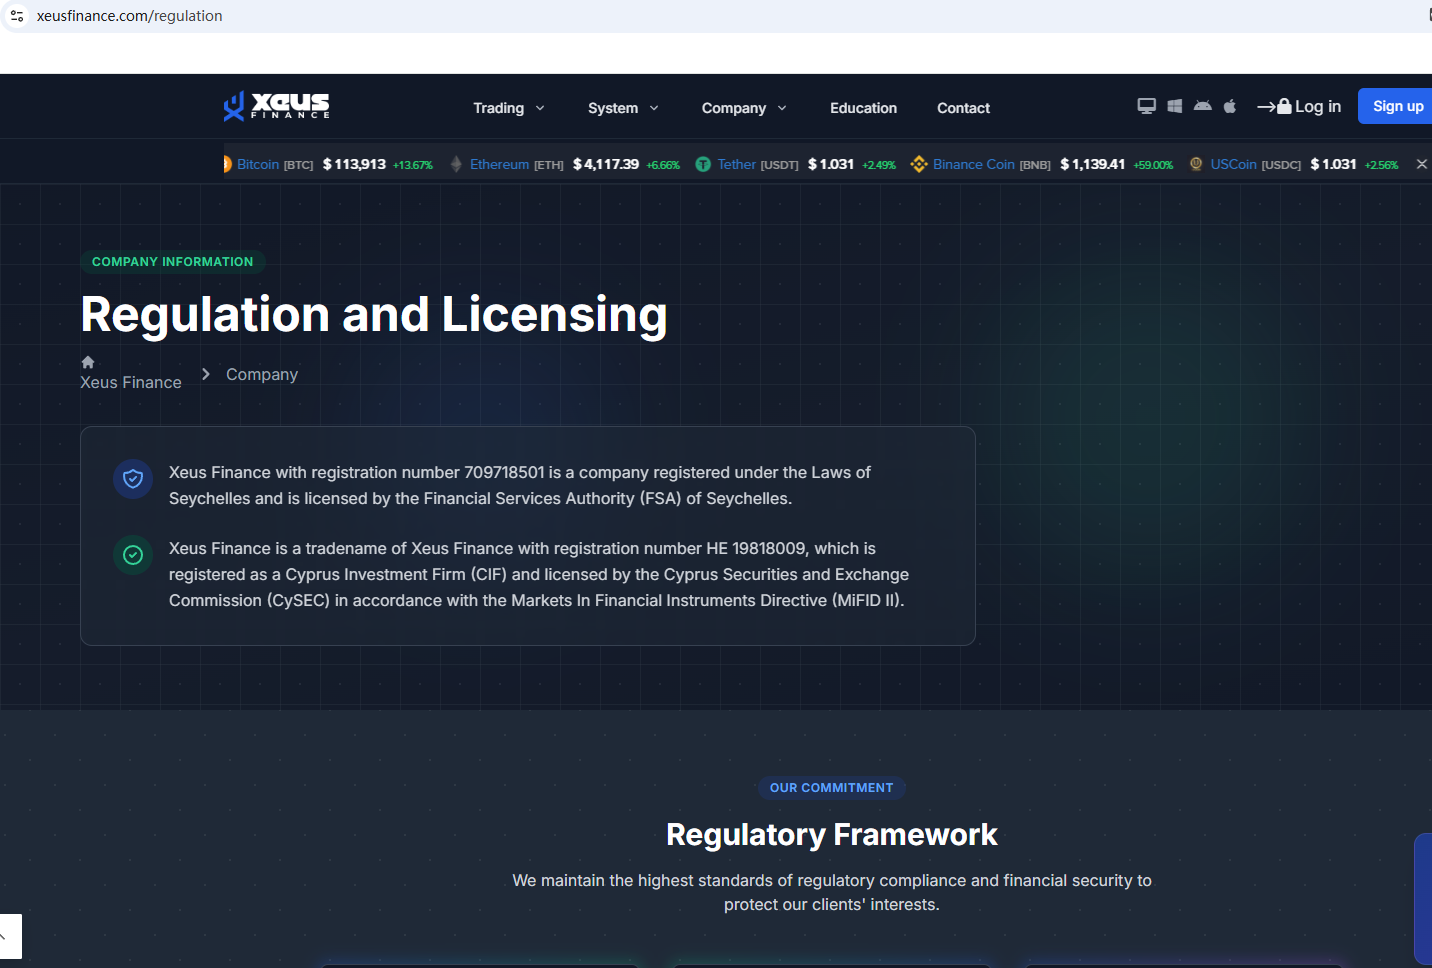Click the Log in link
Viewport: 1432px width, 968px height.
(1299, 107)
